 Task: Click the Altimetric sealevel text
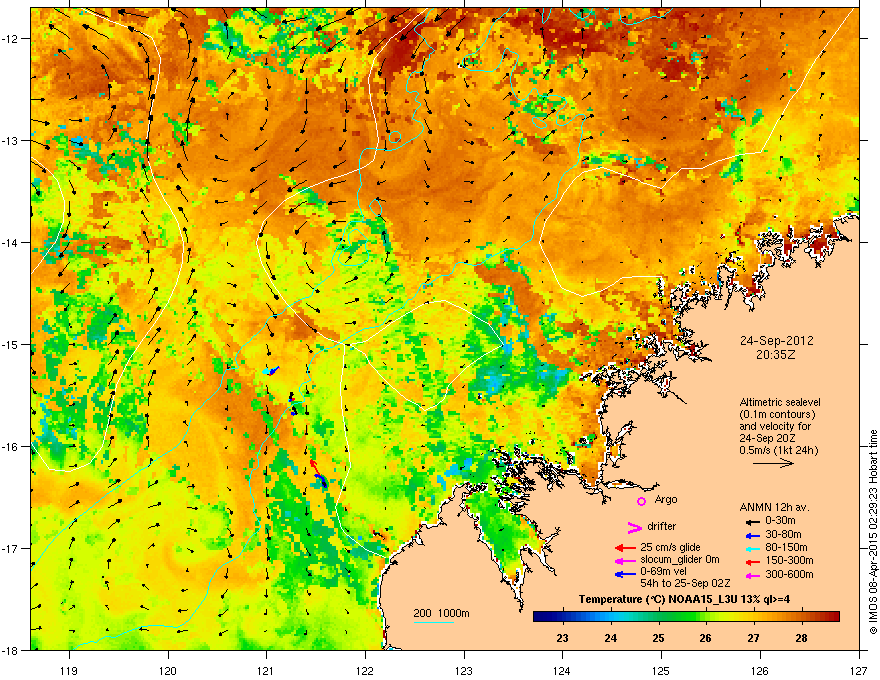[780, 402]
